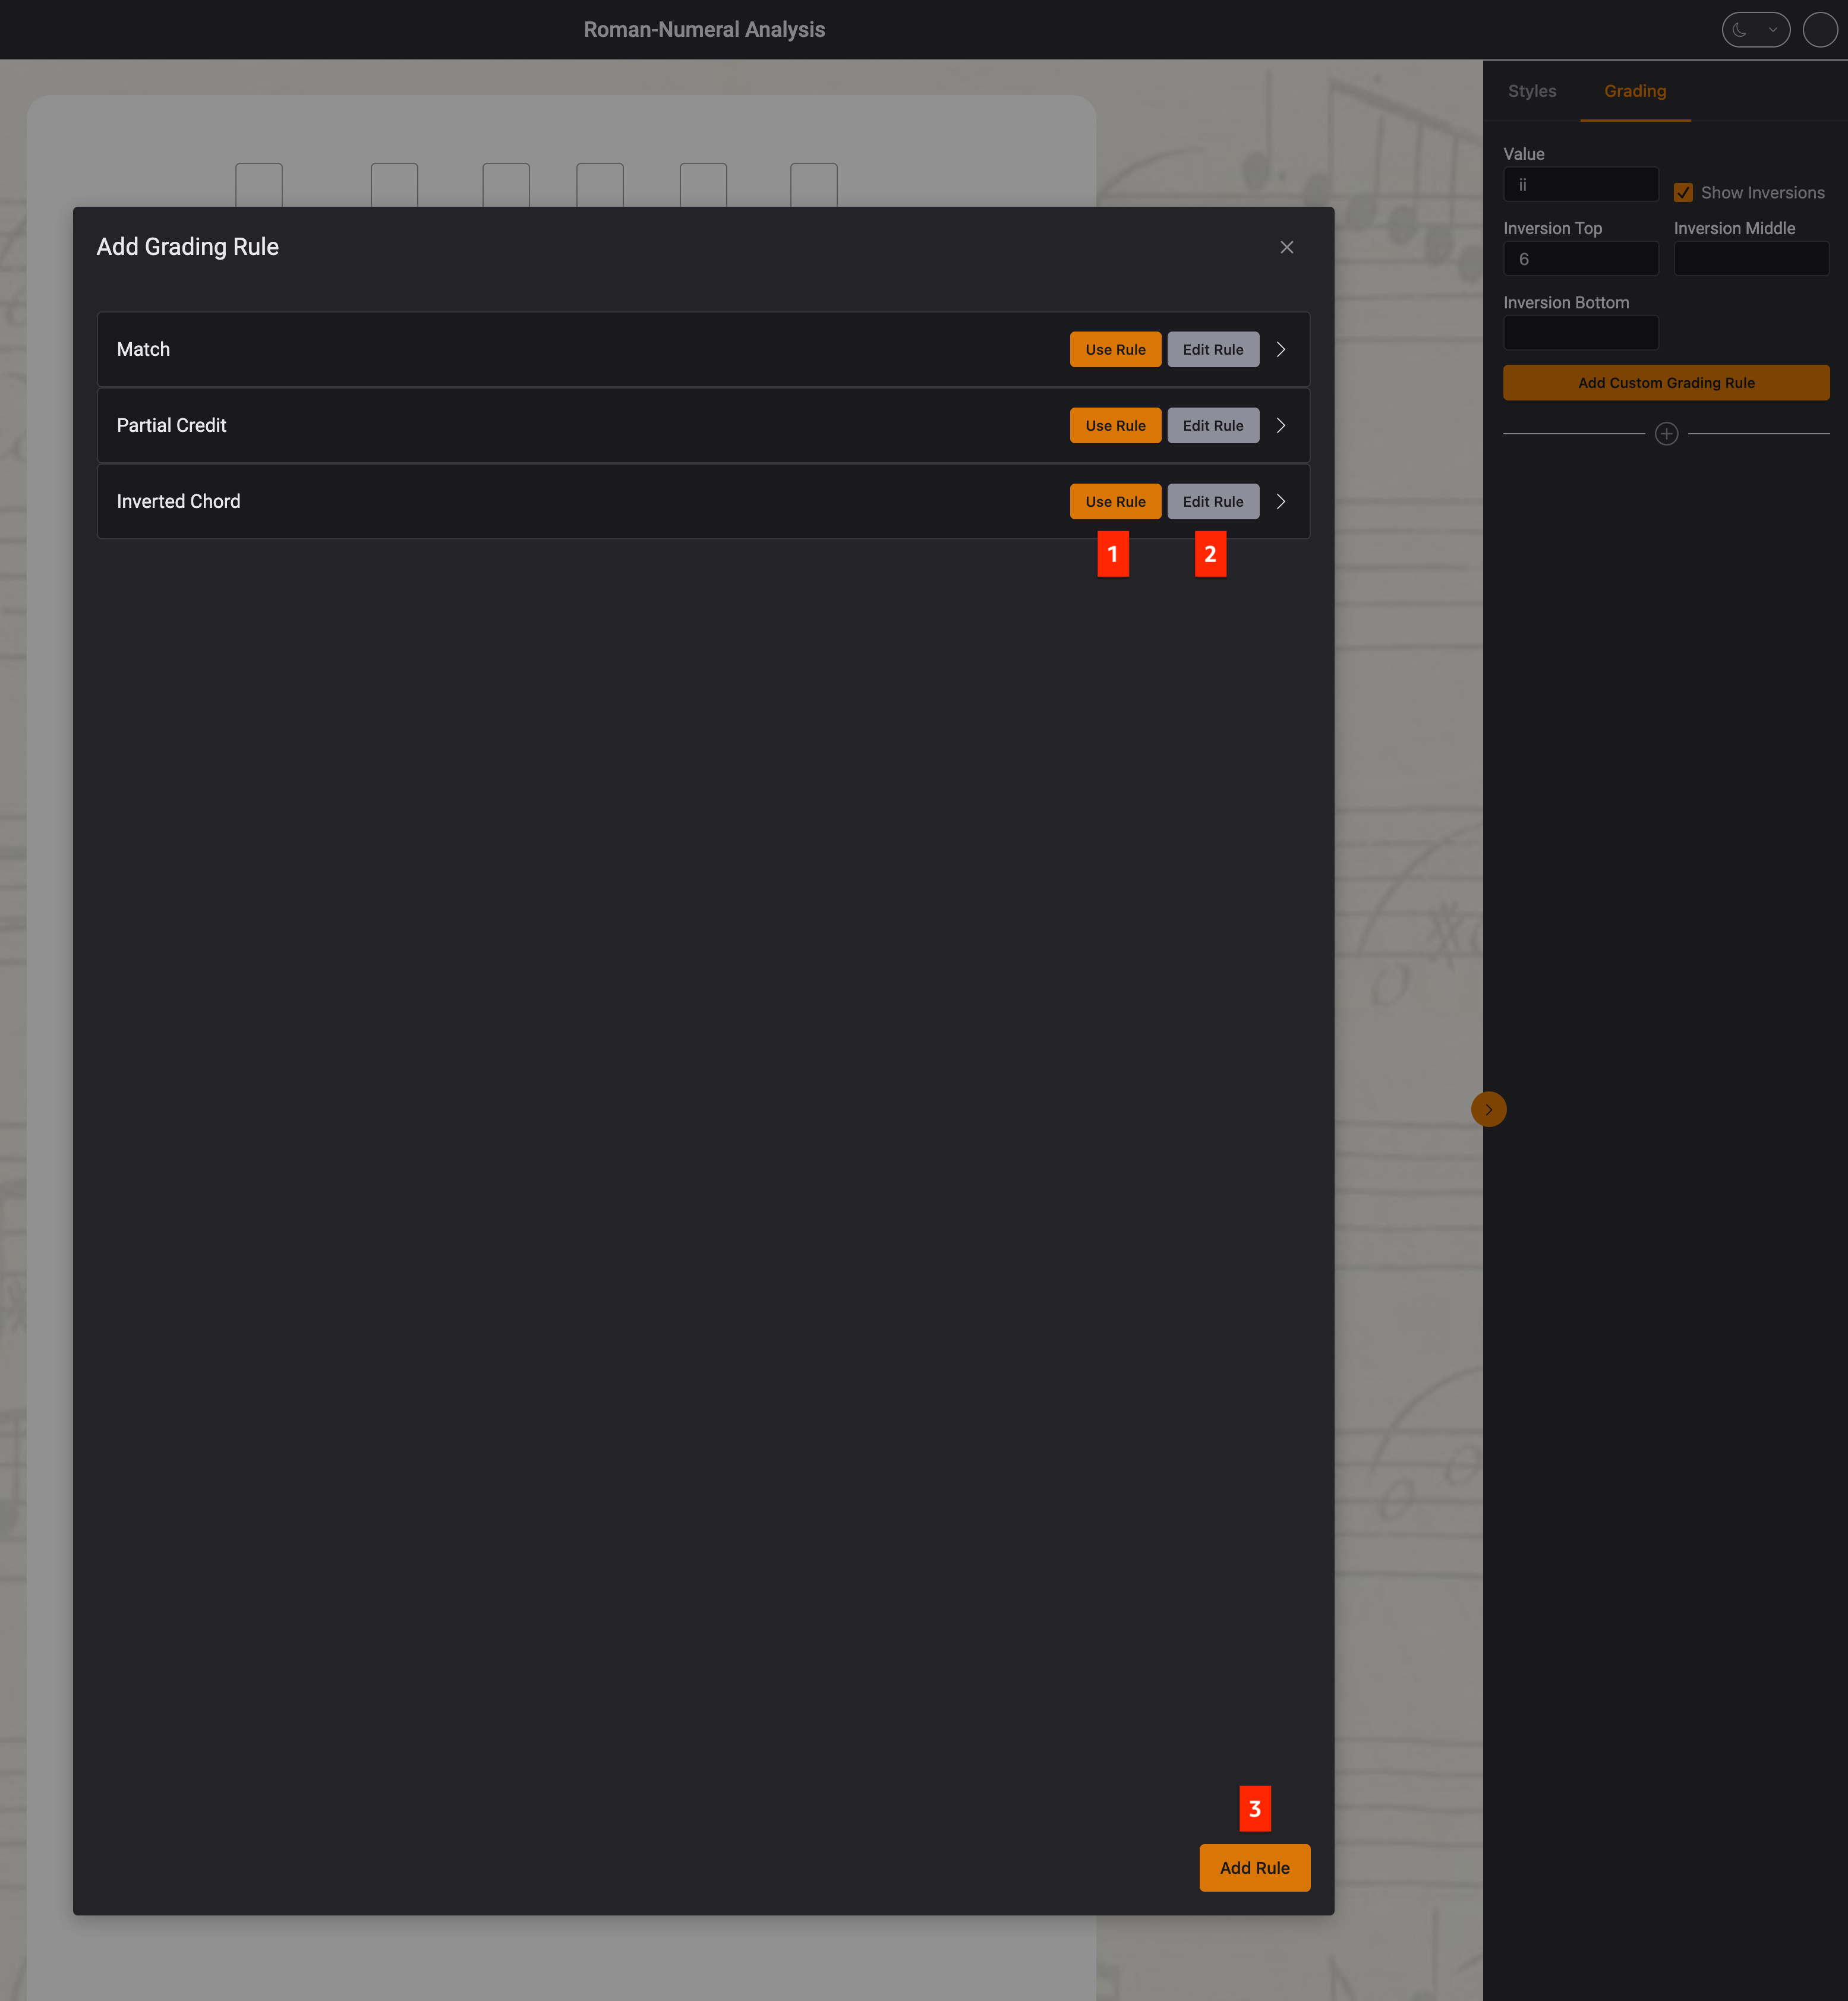Screen dimensions: 1848x2001
Task: Click the plus circle icon in right panel
Action: [1666, 433]
